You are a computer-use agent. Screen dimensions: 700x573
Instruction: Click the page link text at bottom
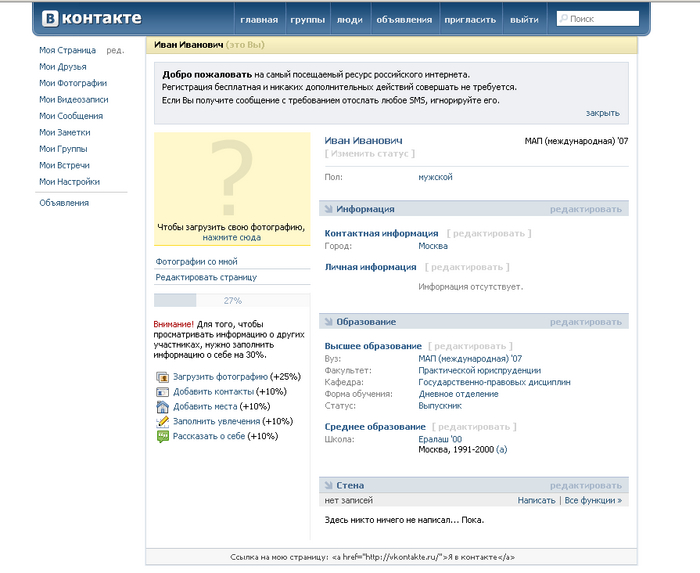tap(372, 557)
